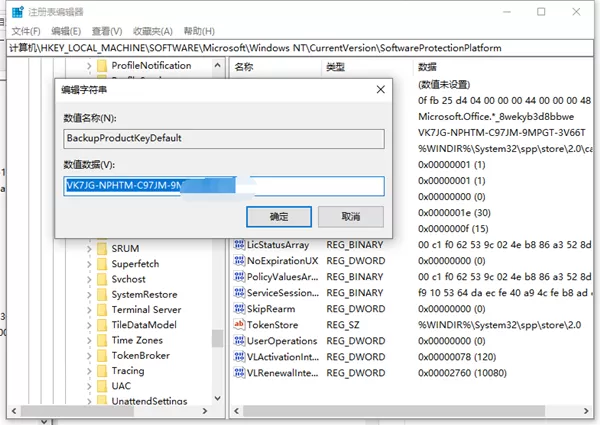Click the 数据 column header
600x425 pixels.
coord(427,67)
